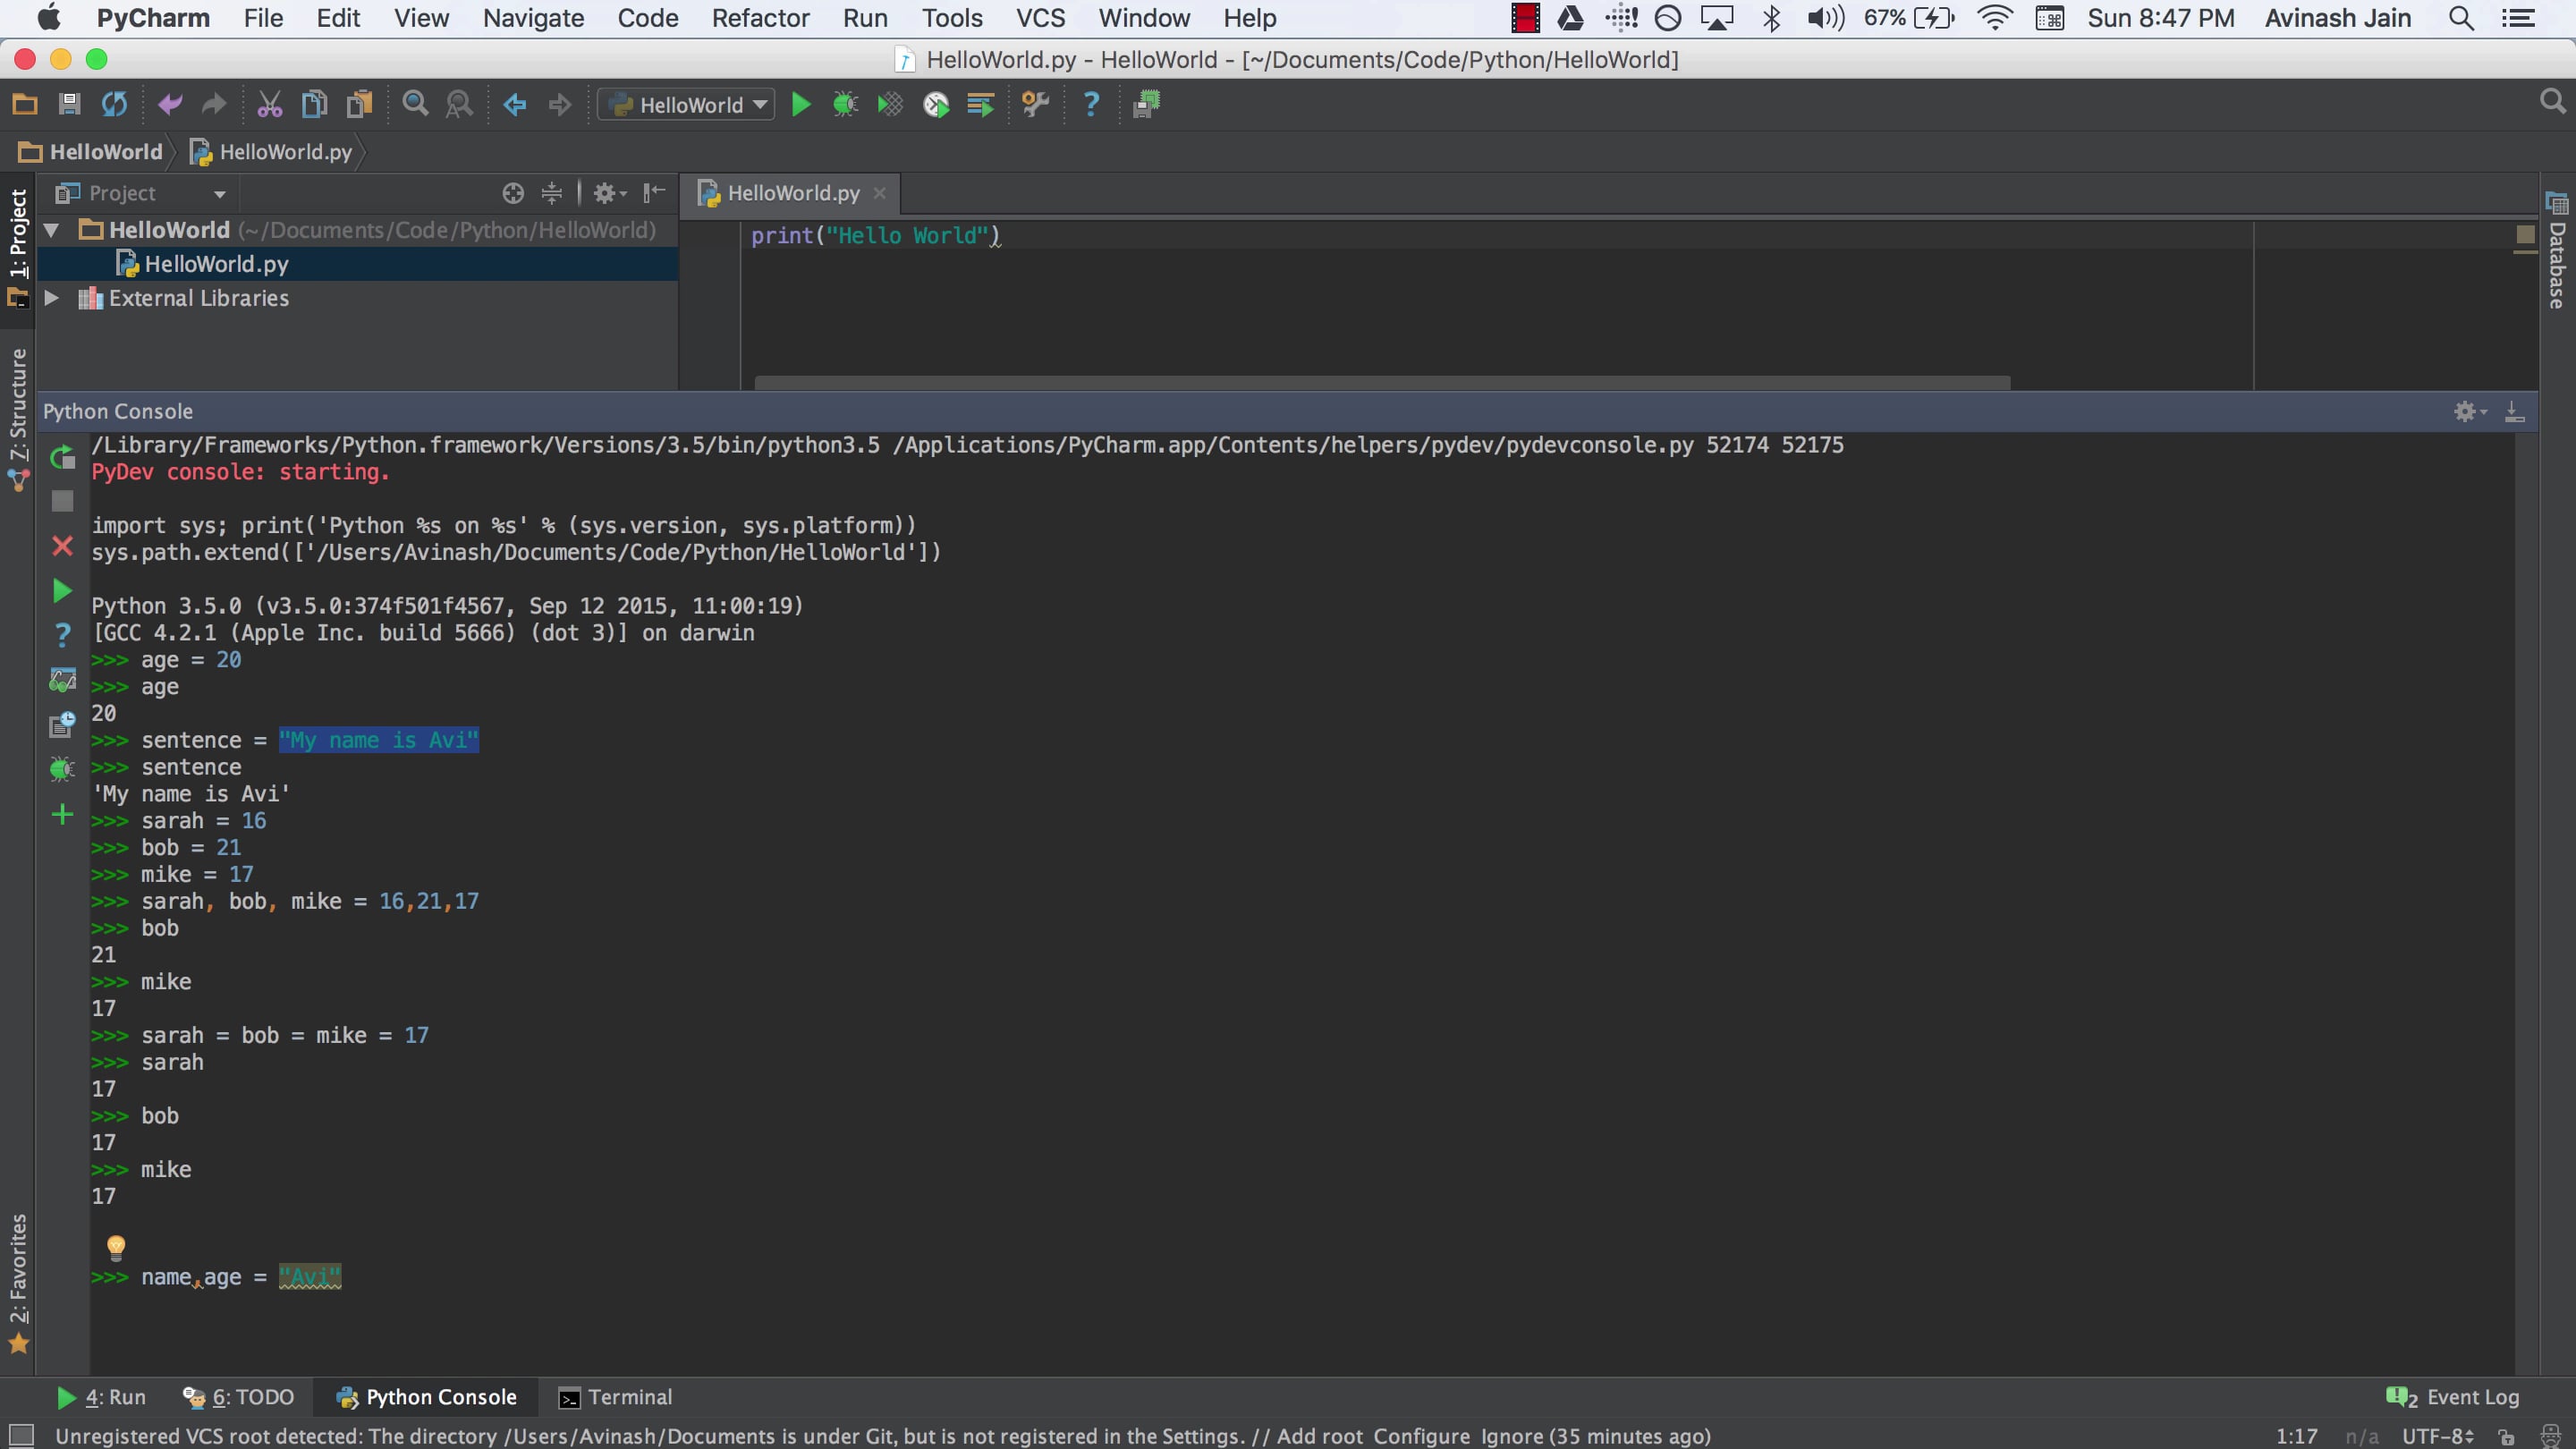Run HelloWorld with green play button
Image resolution: width=2576 pixels, height=1449 pixels.
801,104
